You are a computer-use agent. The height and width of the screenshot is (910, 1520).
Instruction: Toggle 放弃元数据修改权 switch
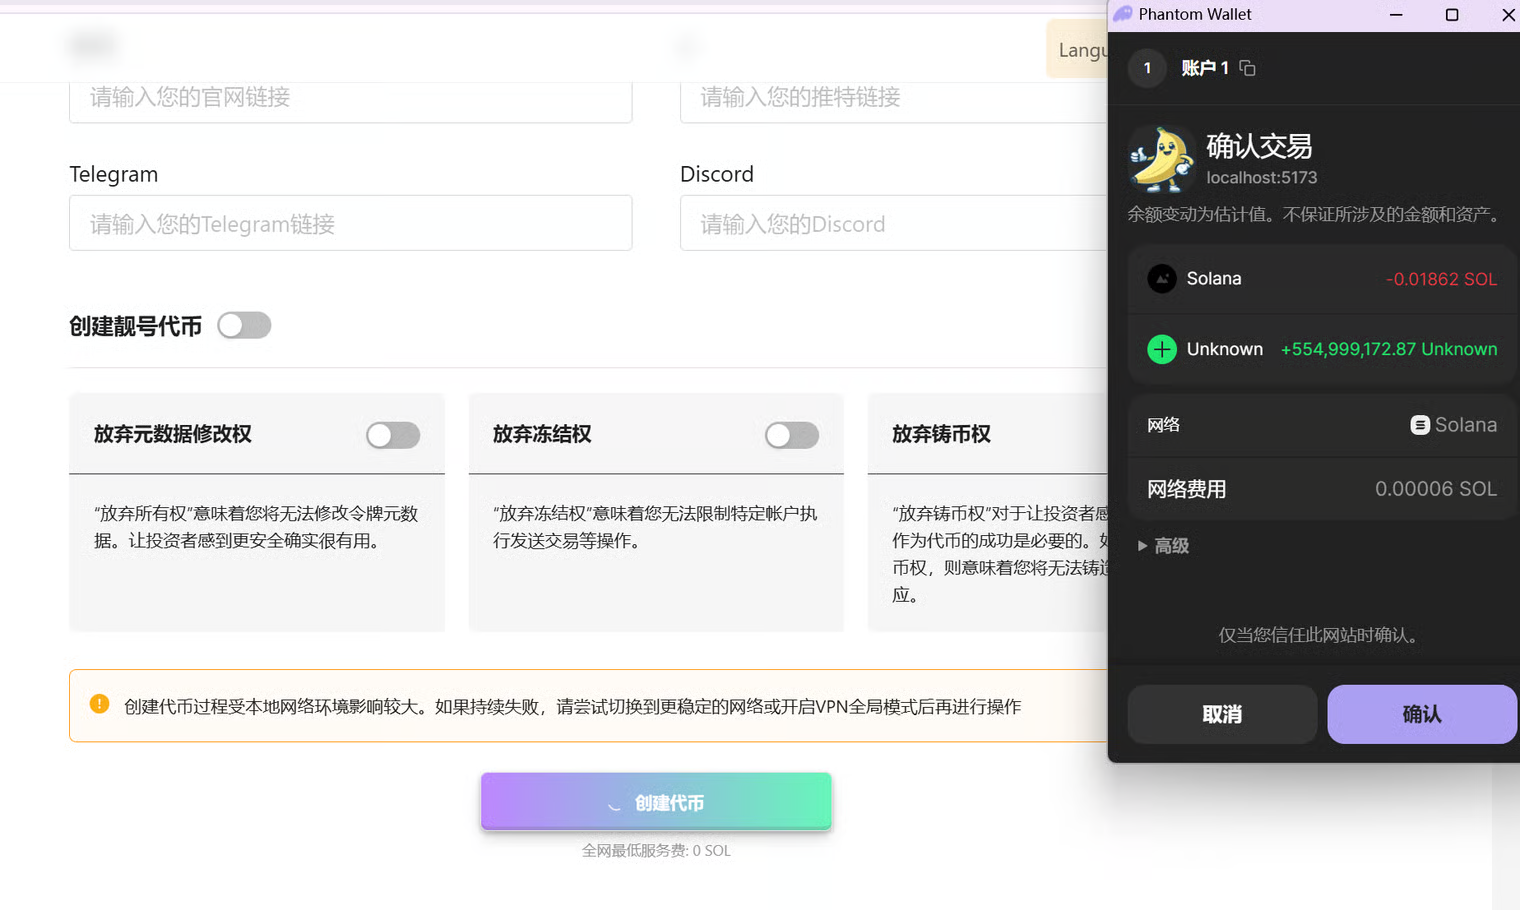(392, 435)
